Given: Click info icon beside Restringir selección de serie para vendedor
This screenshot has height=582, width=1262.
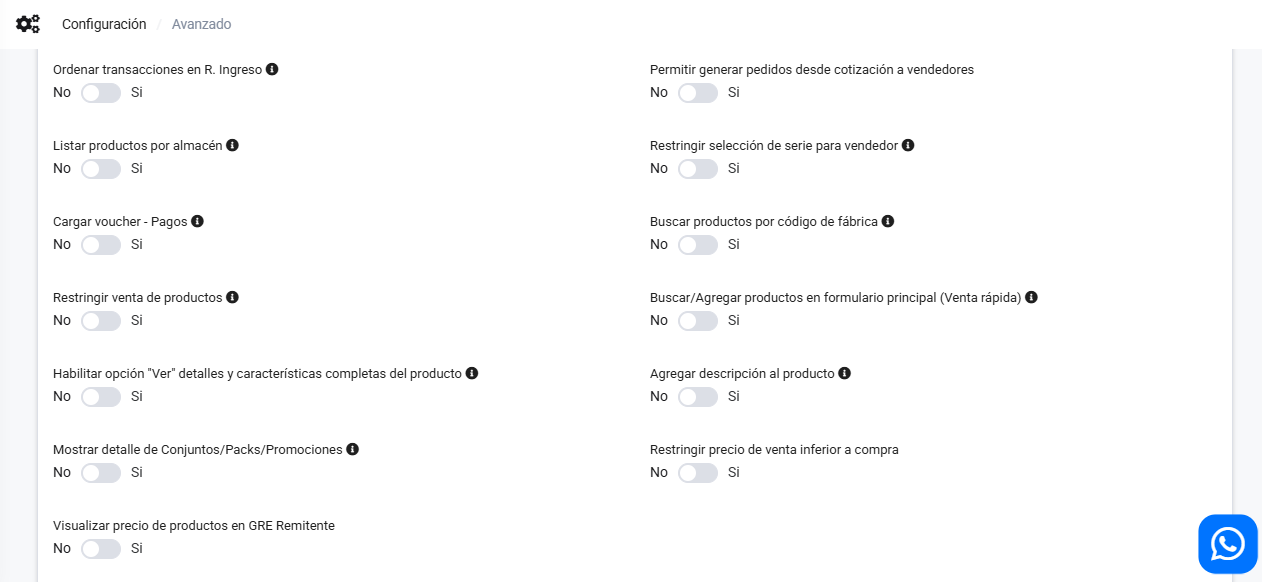Looking at the screenshot, I should coord(908,145).
